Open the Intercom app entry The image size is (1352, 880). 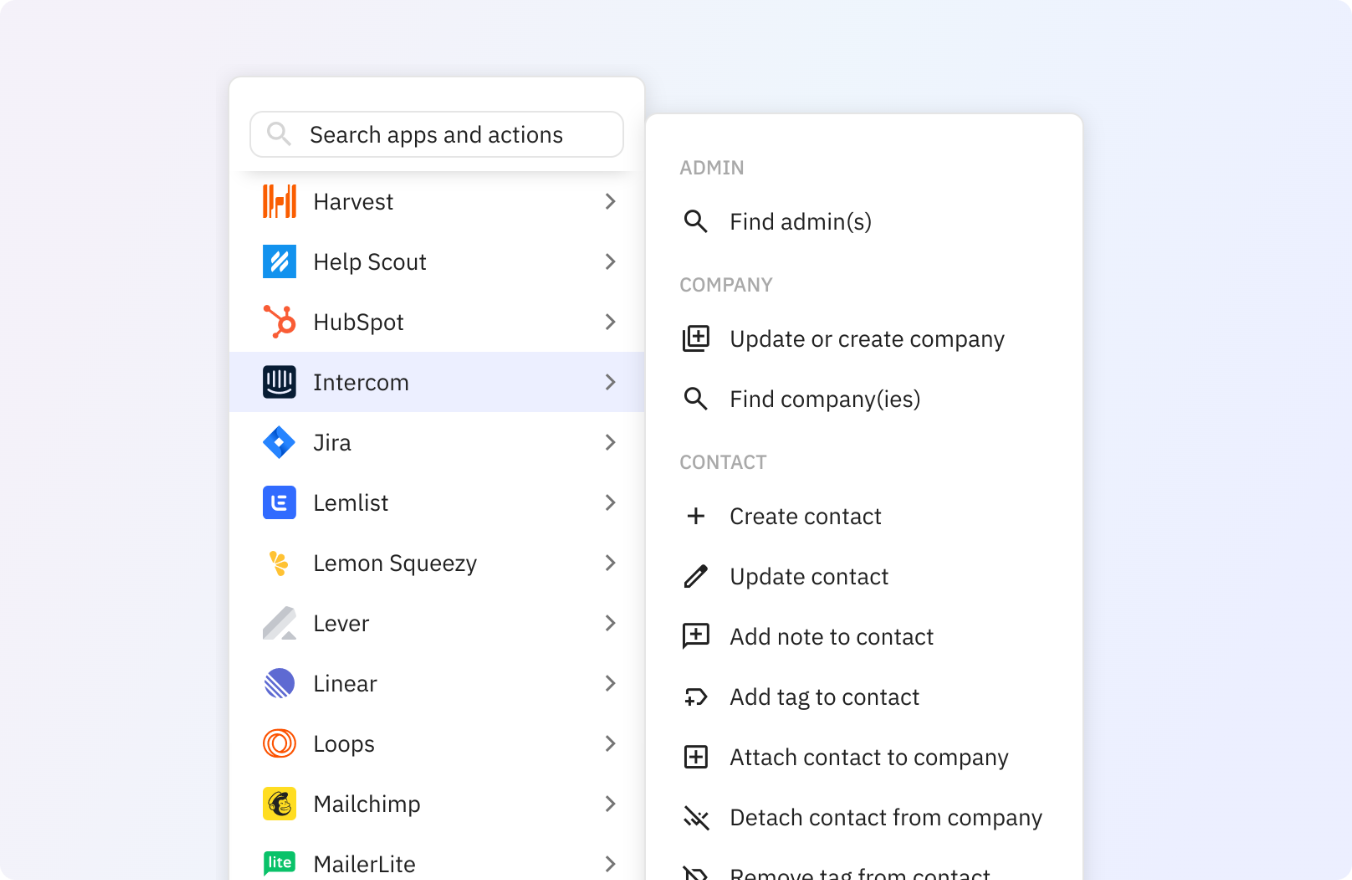pos(437,382)
